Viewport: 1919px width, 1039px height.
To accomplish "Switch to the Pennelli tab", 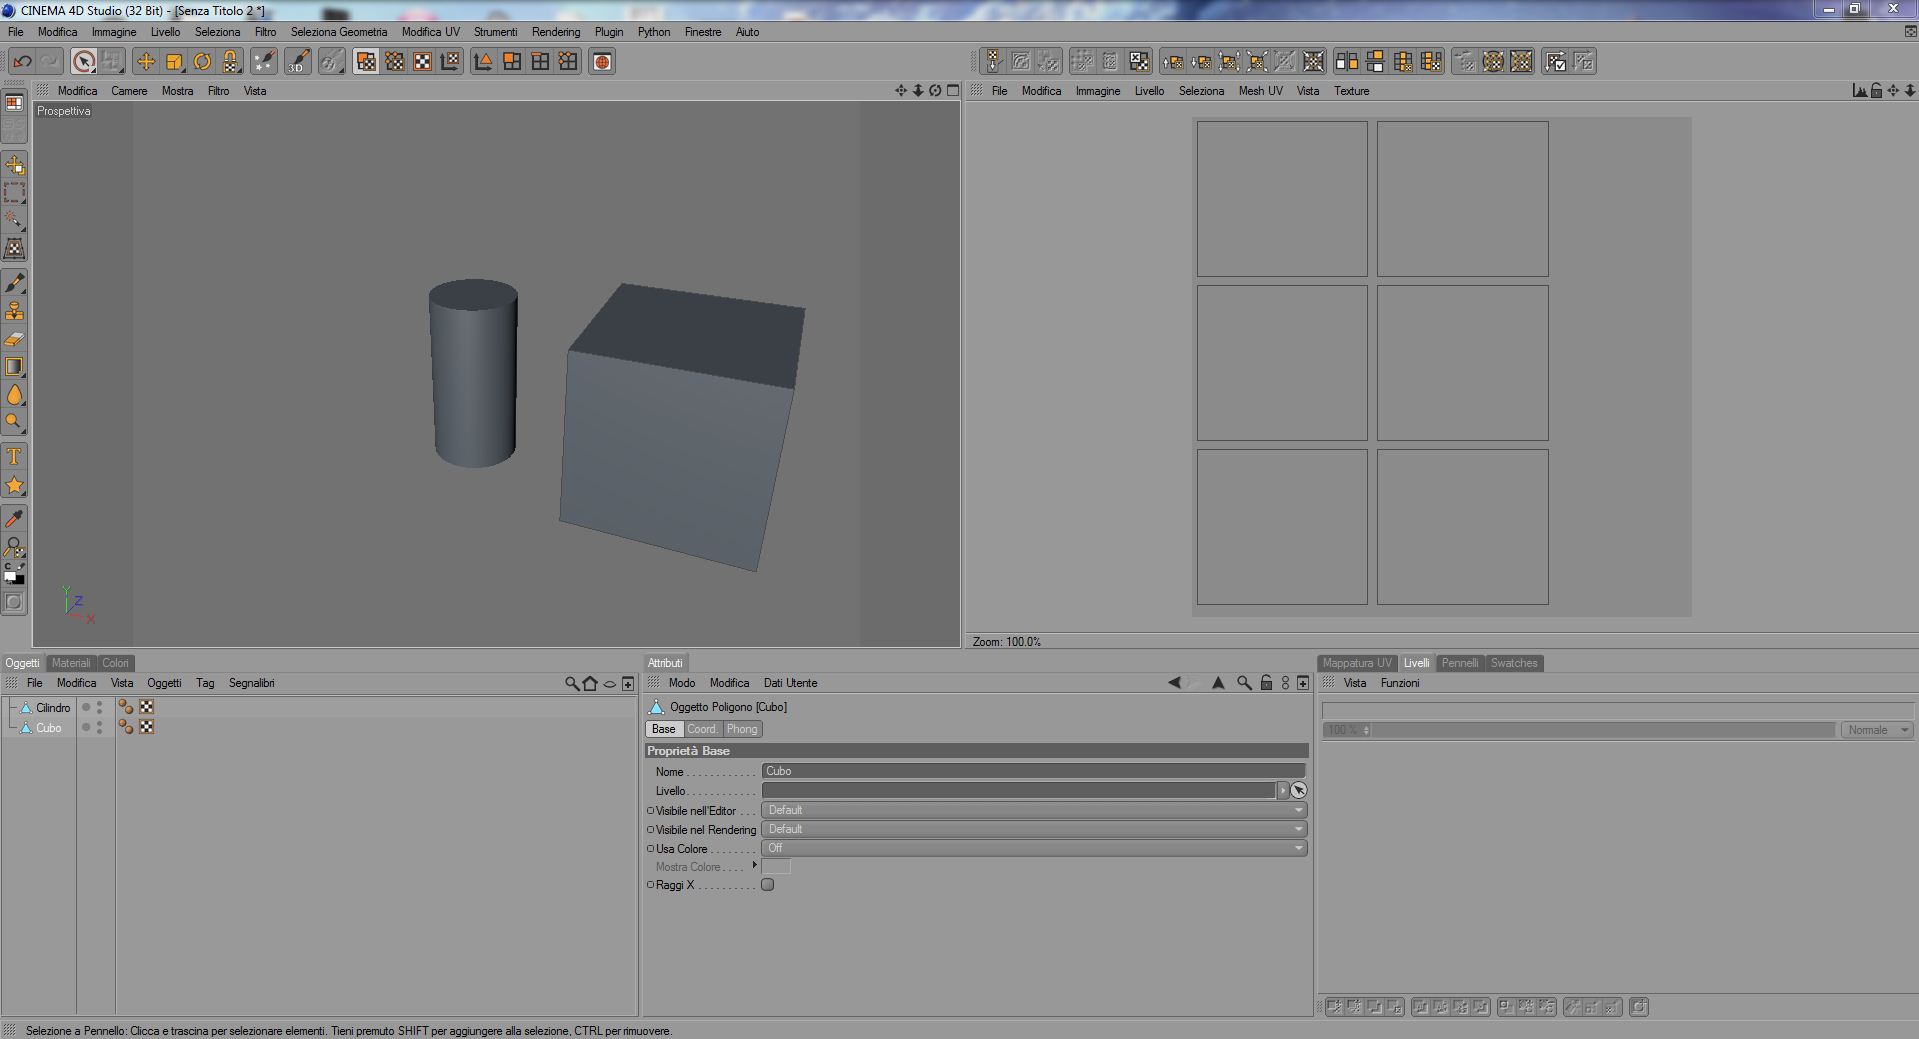I will [1460, 663].
